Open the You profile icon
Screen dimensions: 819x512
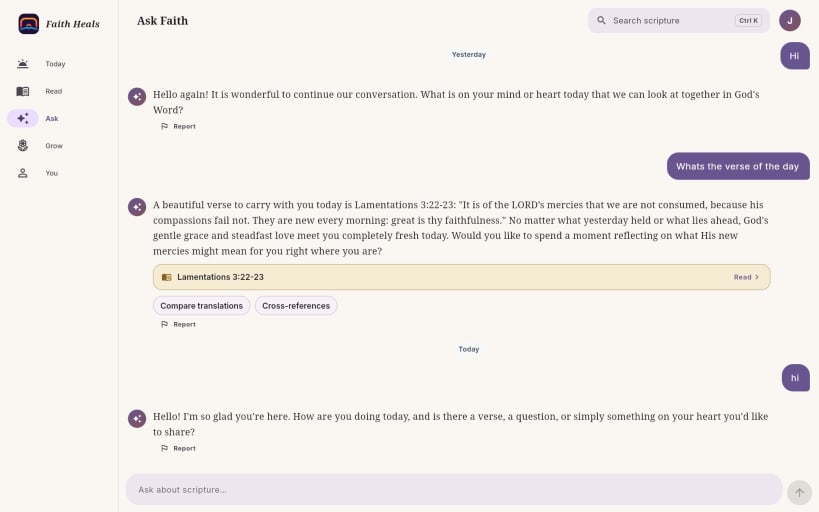point(22,173)
